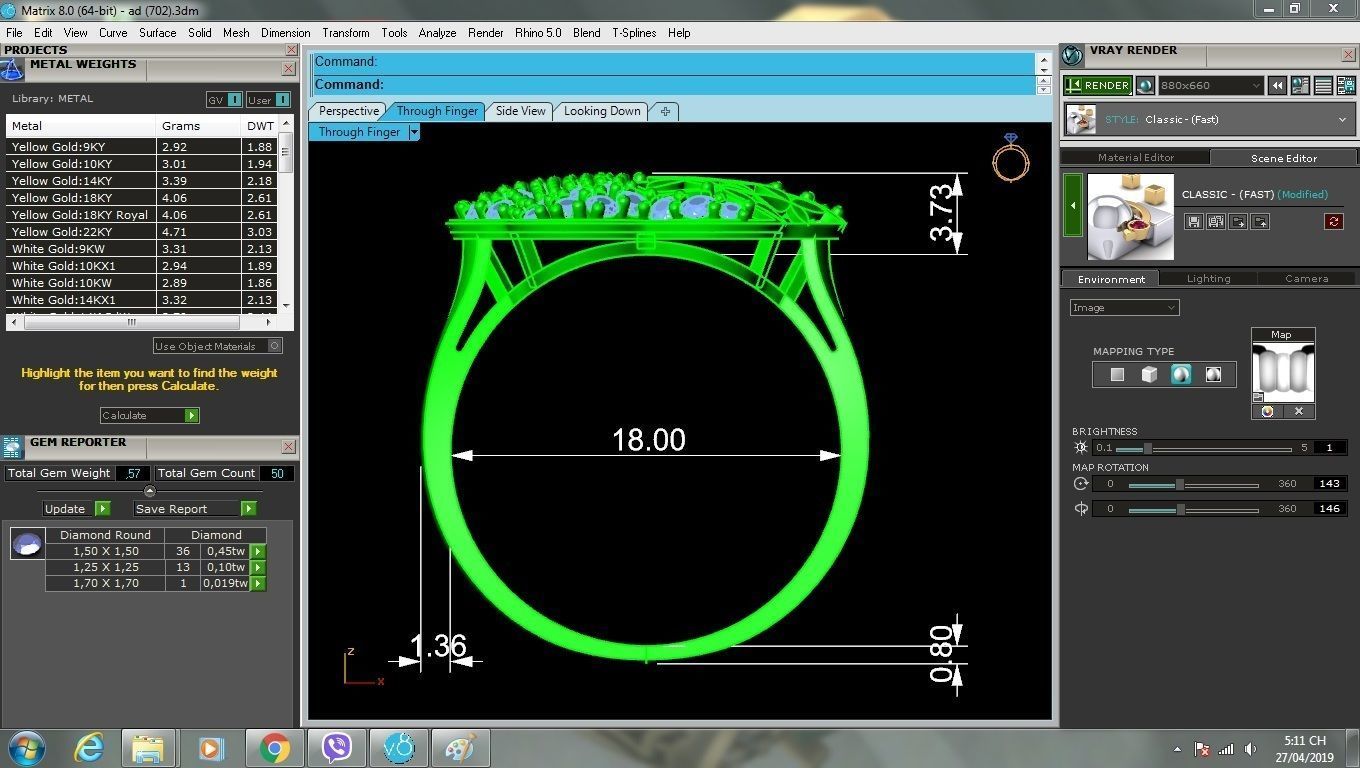Click the sphere preview icon beside RENDER

(x=1146, y=86)
